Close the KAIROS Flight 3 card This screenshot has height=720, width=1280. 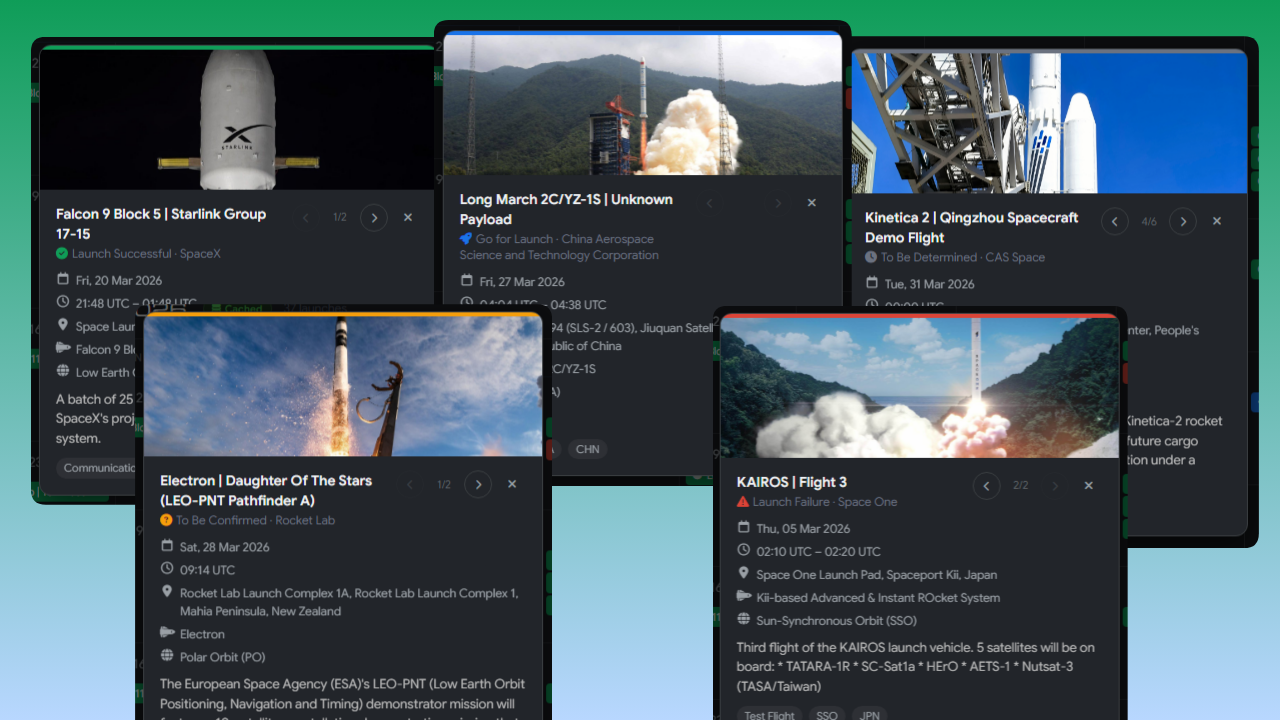(1089, 486)
